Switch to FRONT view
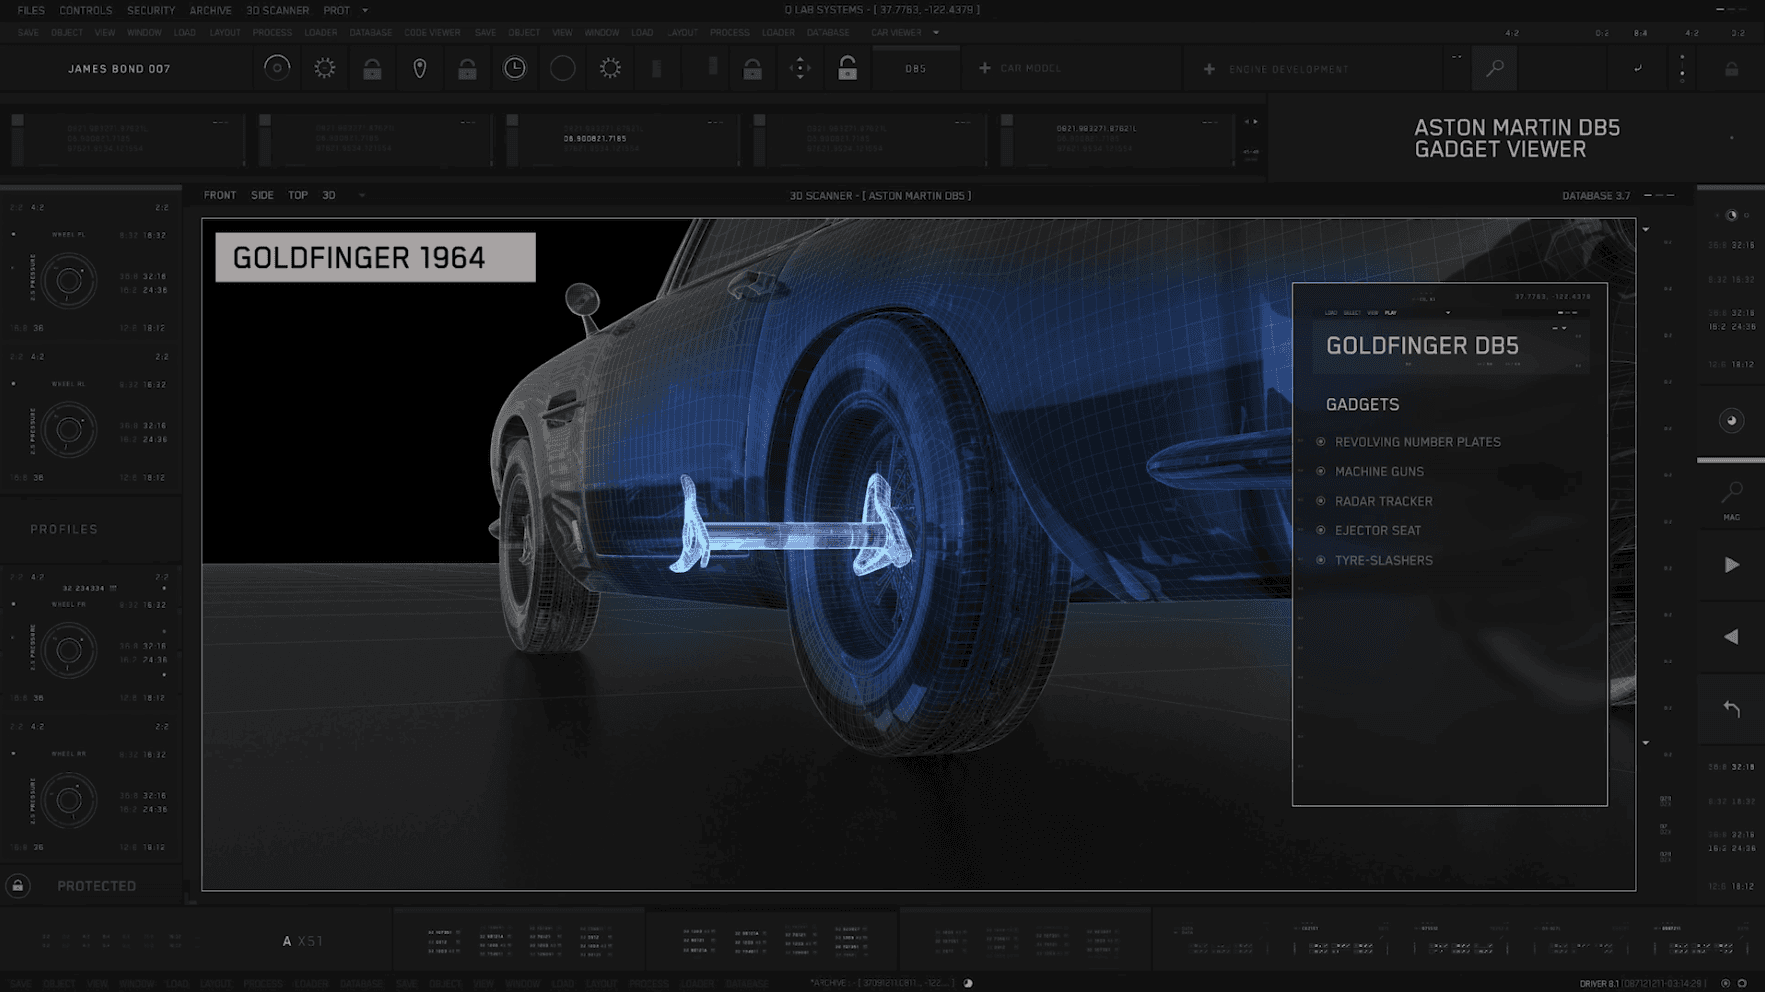Image resolution: width=1765 pixels, height=992 pixels. click(220, 195)
